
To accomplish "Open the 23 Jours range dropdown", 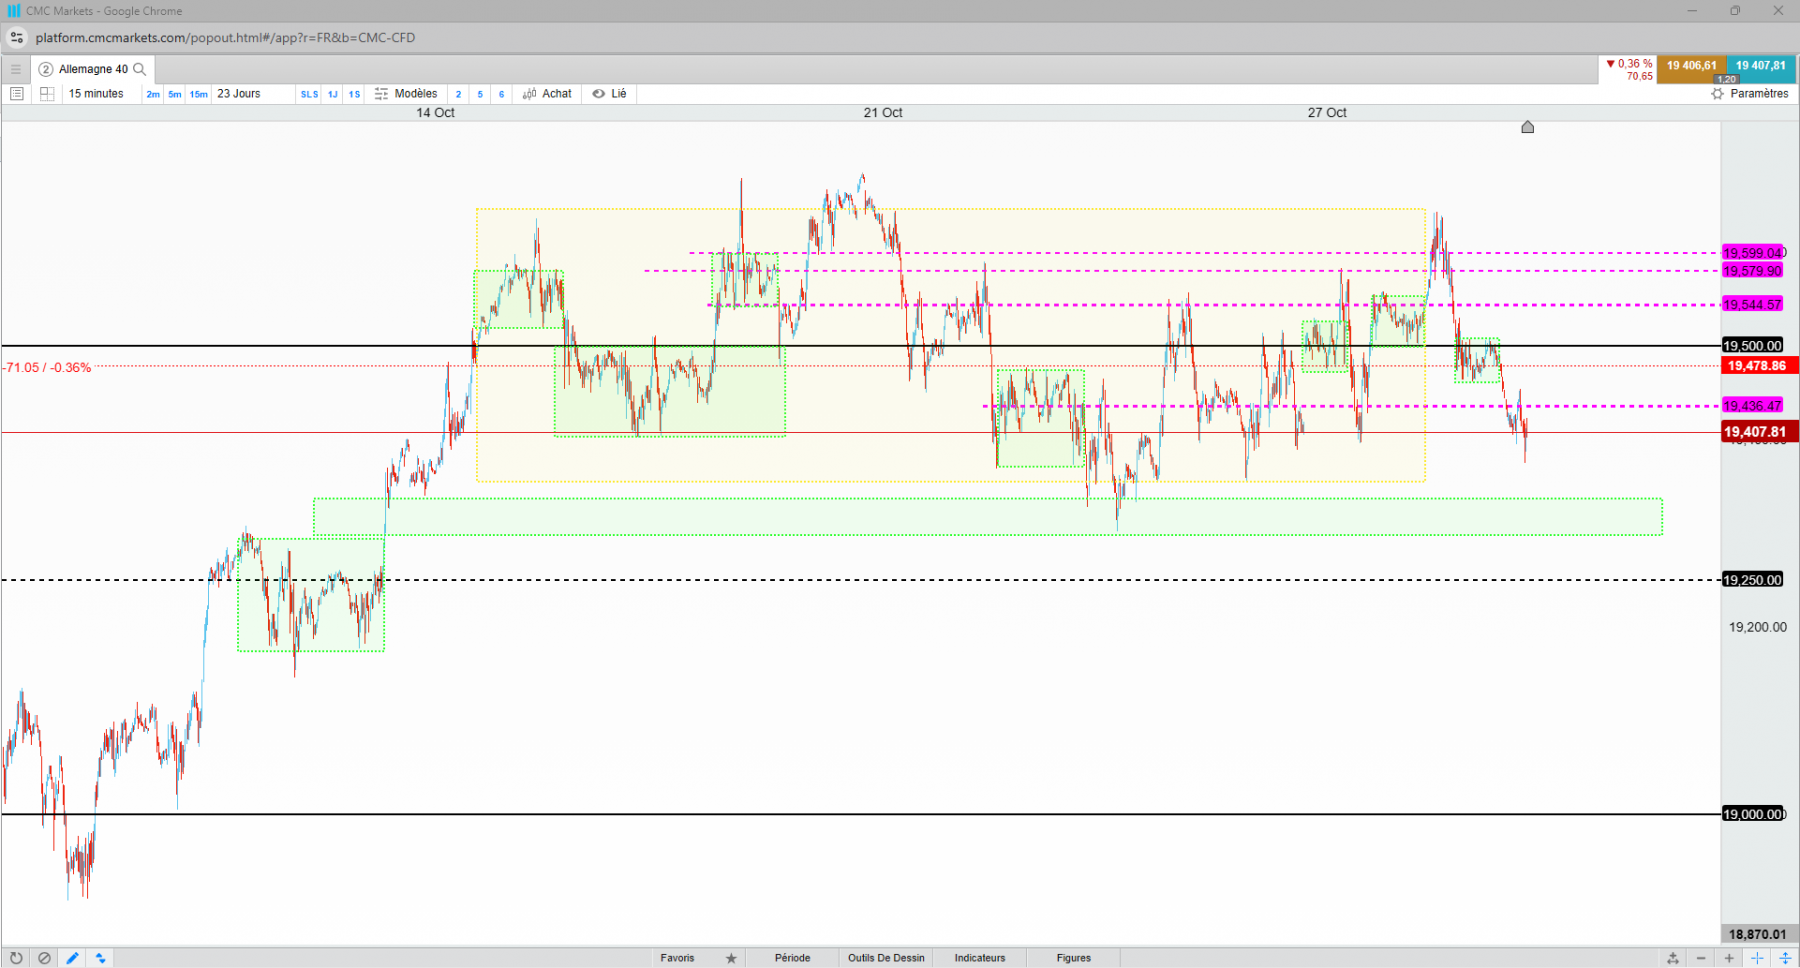I will [239, 94].
